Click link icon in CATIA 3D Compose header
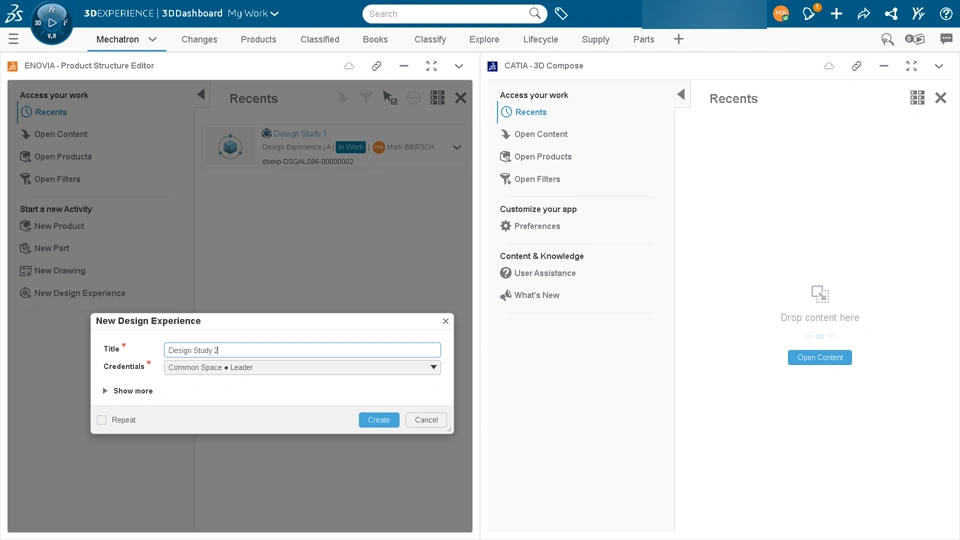This screenshot has height=540, width=960. click(x=857, y=66)
